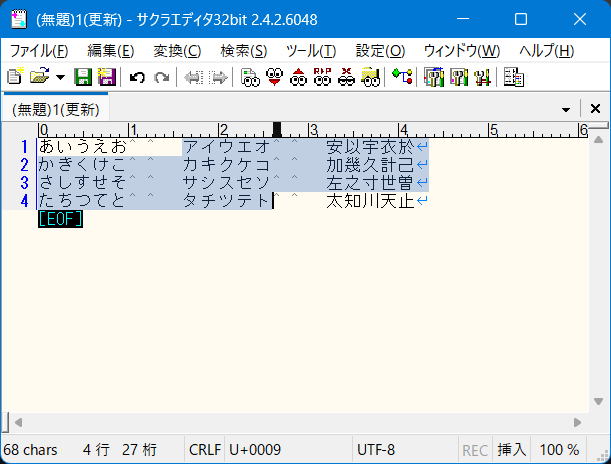Viewport: 611px width, 464px height.
Task: Click the jump history forward icon
Action: click(x=218, y=78)
